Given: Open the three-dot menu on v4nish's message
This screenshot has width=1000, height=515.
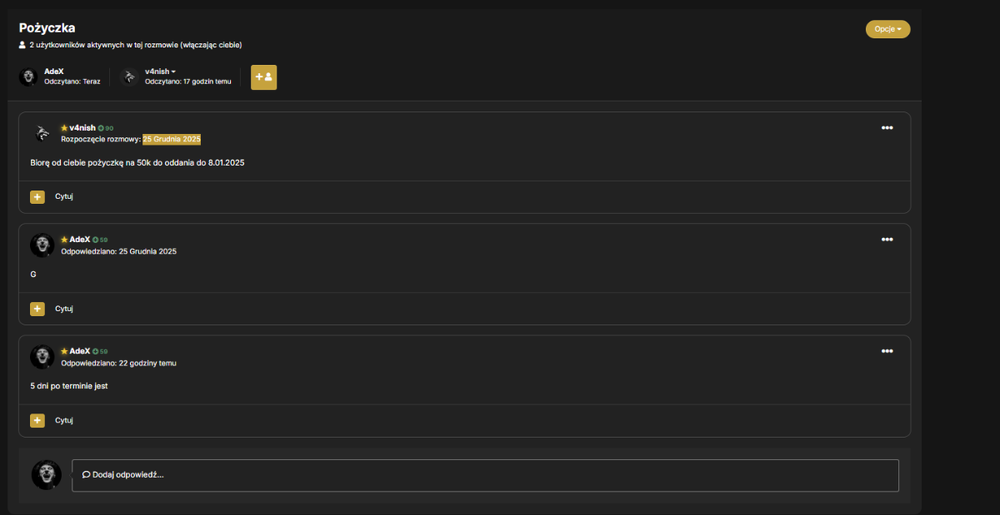Looking at the screenshot, I should [x=886, y=128].
